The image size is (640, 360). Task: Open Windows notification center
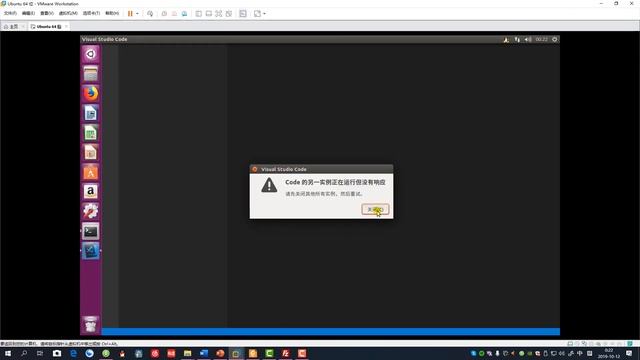point(629,353)
